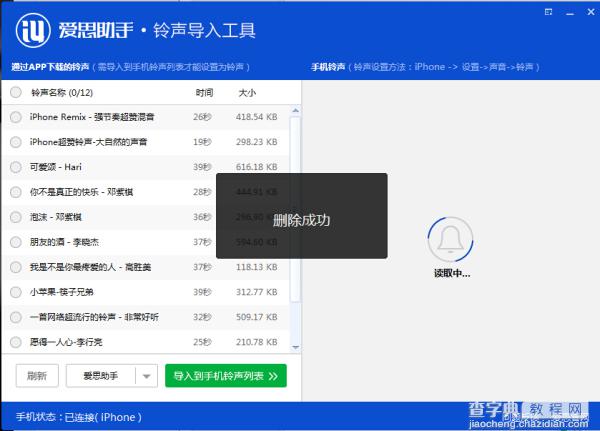Click the 19秒 duration value
Viewport: 600px width, 431px height.
(202, 142)
